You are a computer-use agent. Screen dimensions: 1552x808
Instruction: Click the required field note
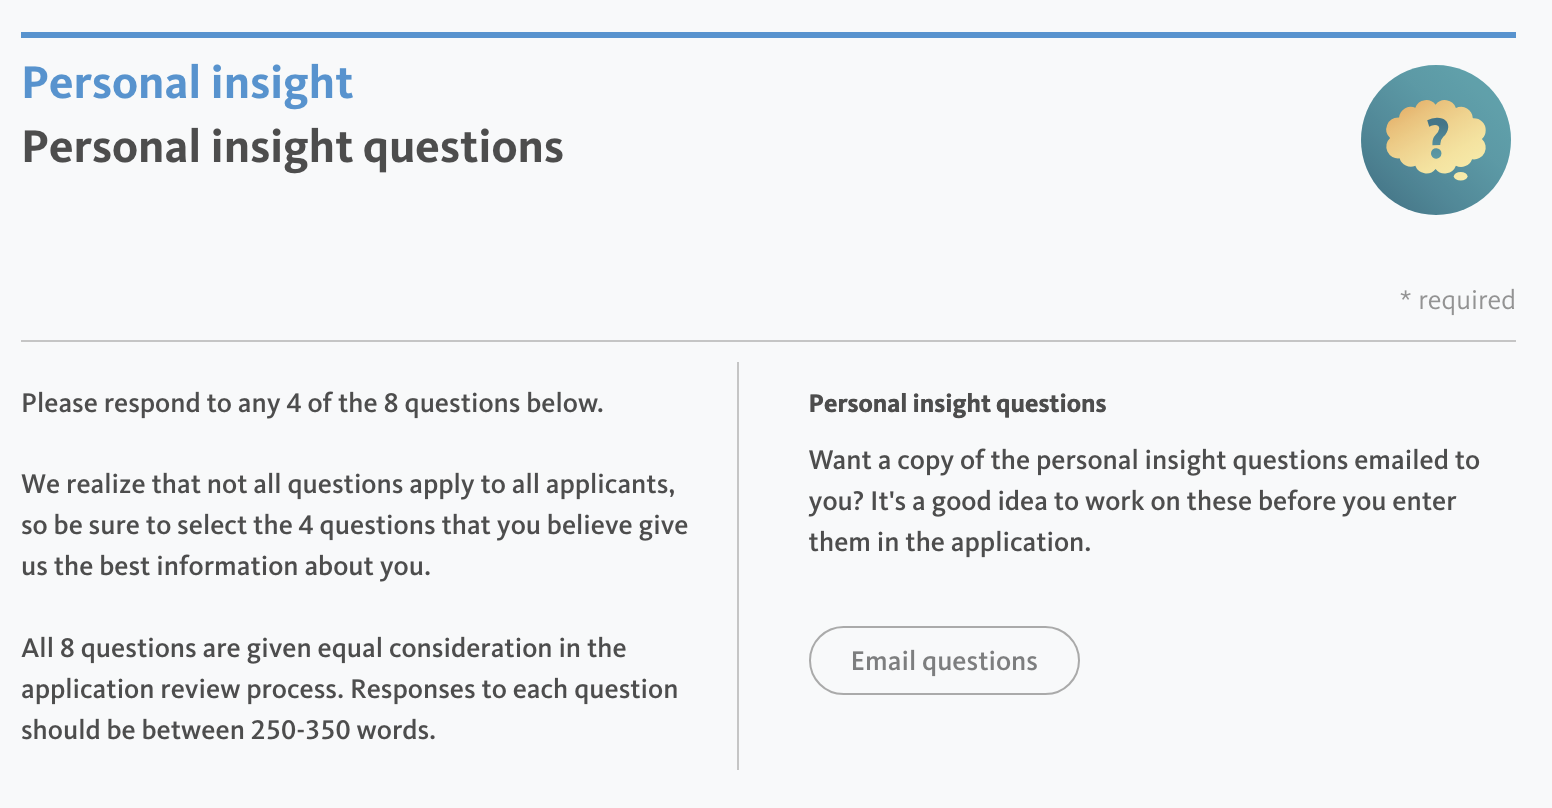click(1457, 300)
